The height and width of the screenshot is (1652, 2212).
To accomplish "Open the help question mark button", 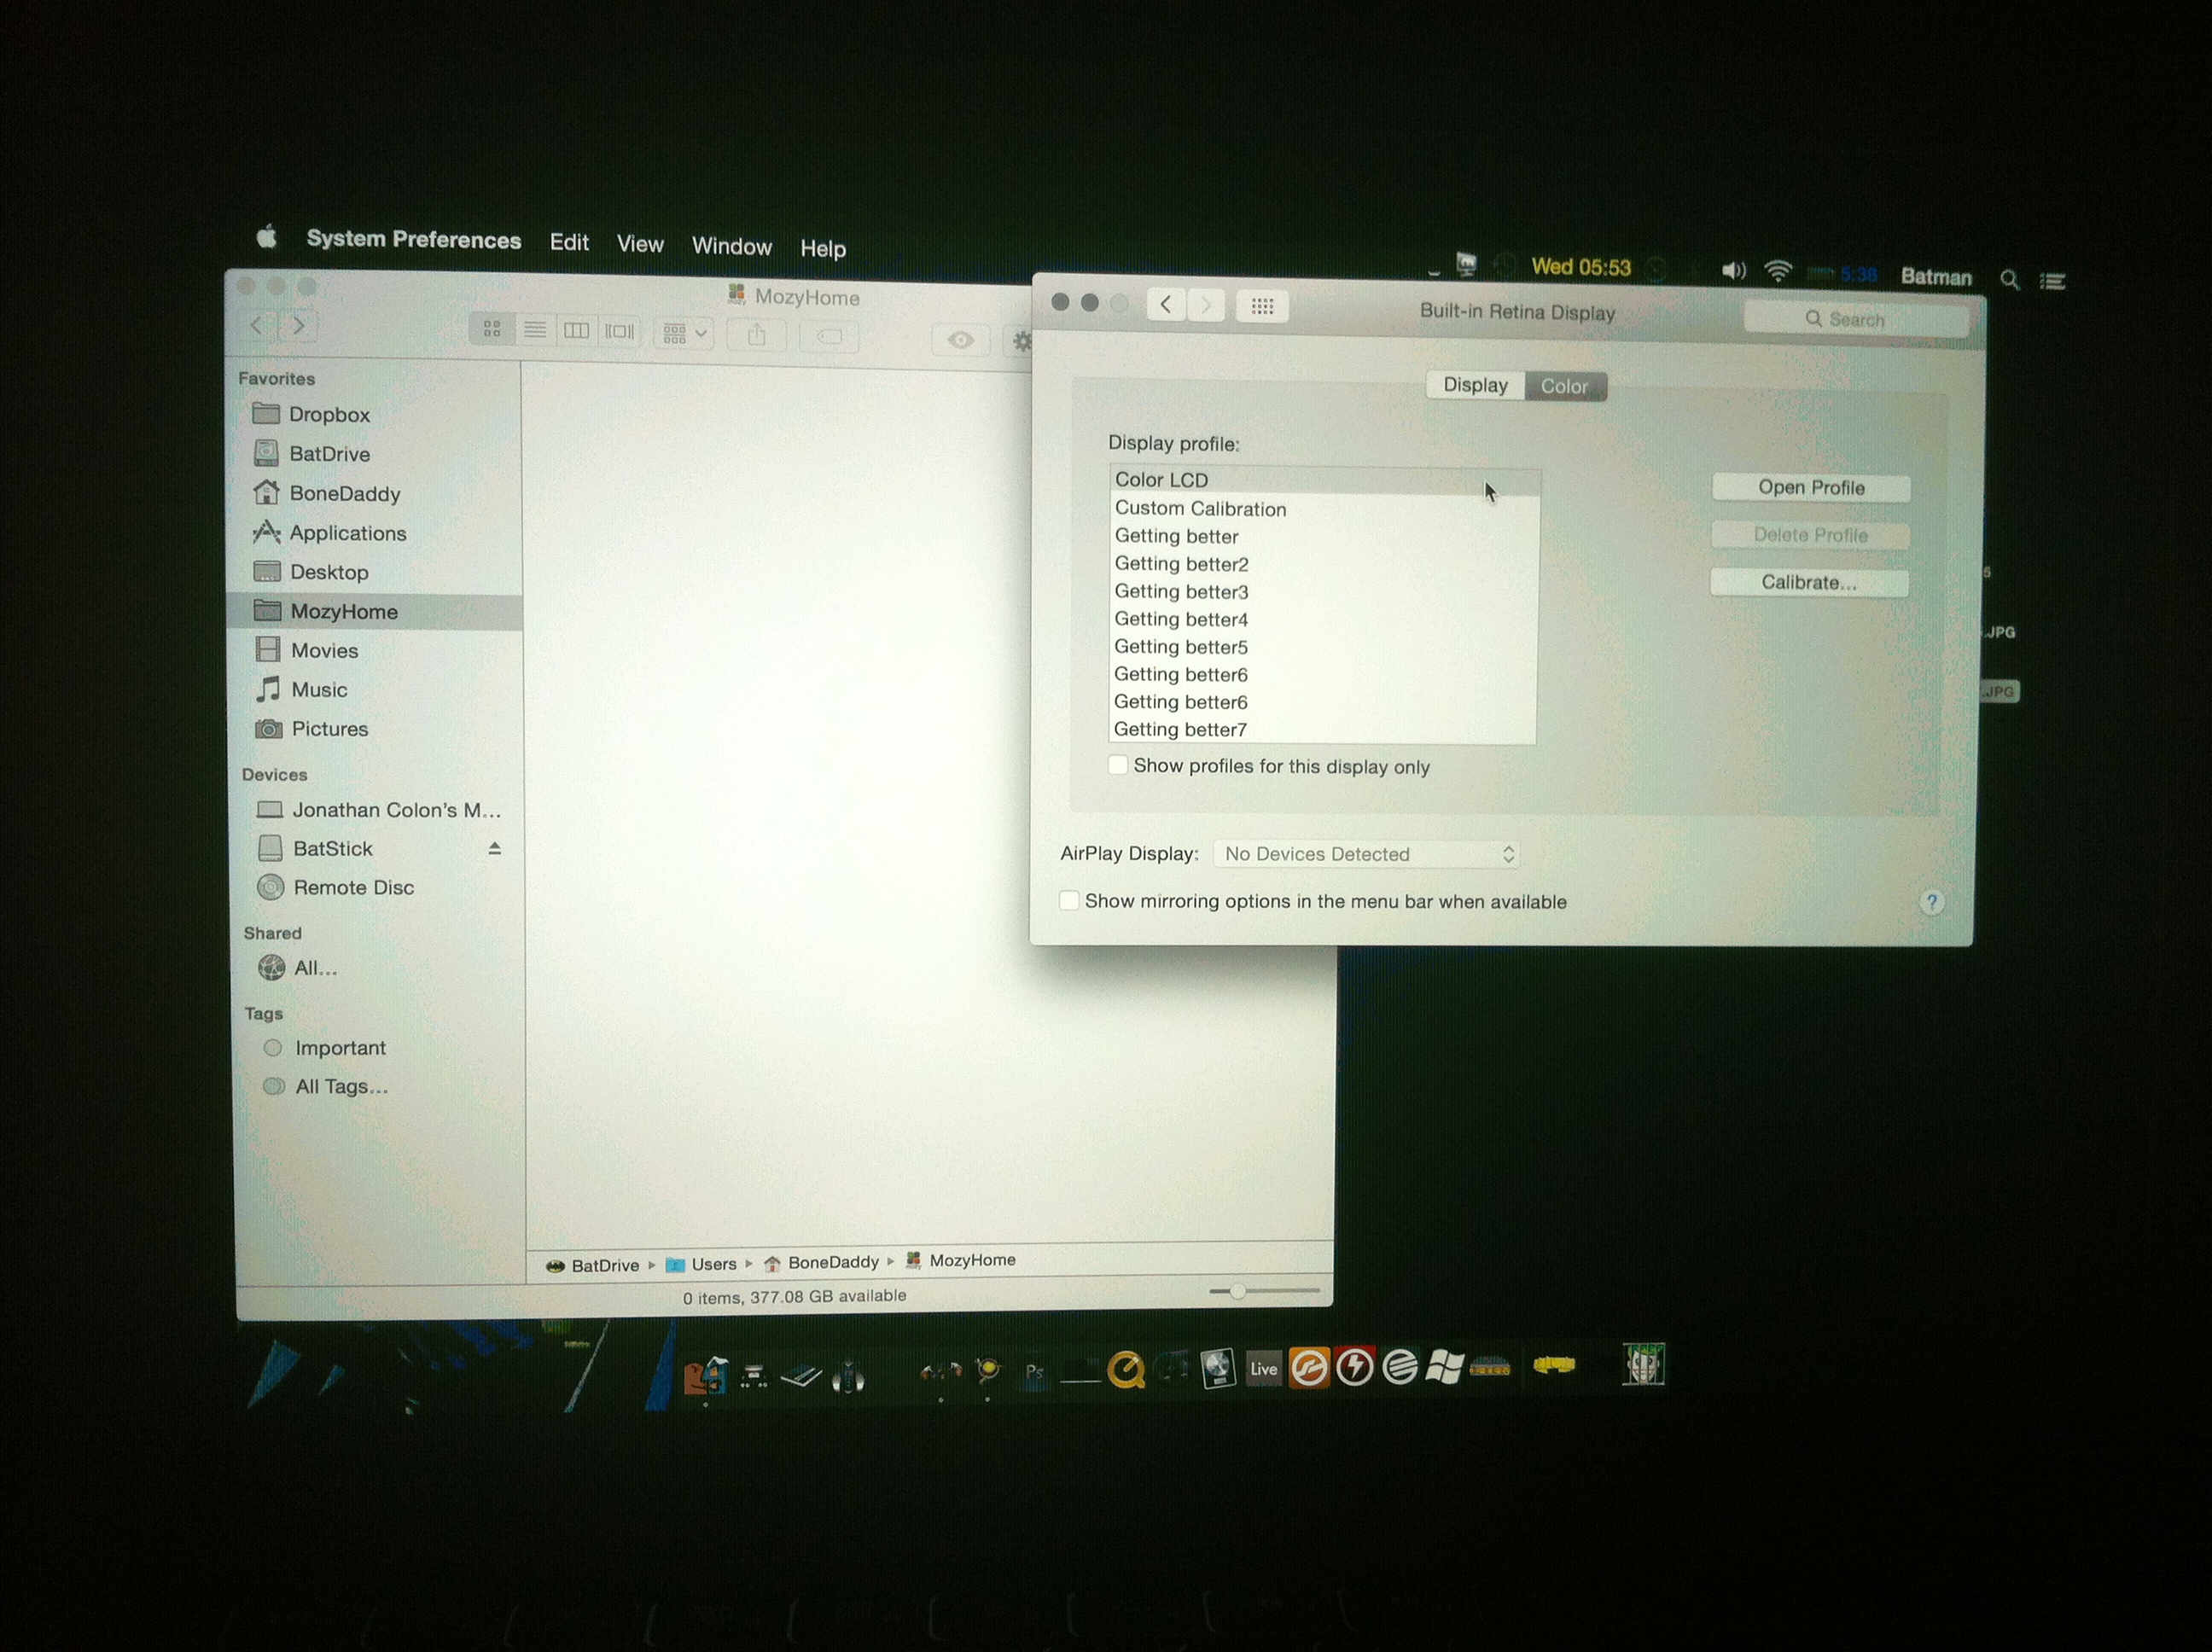I will click(1931, 902).
